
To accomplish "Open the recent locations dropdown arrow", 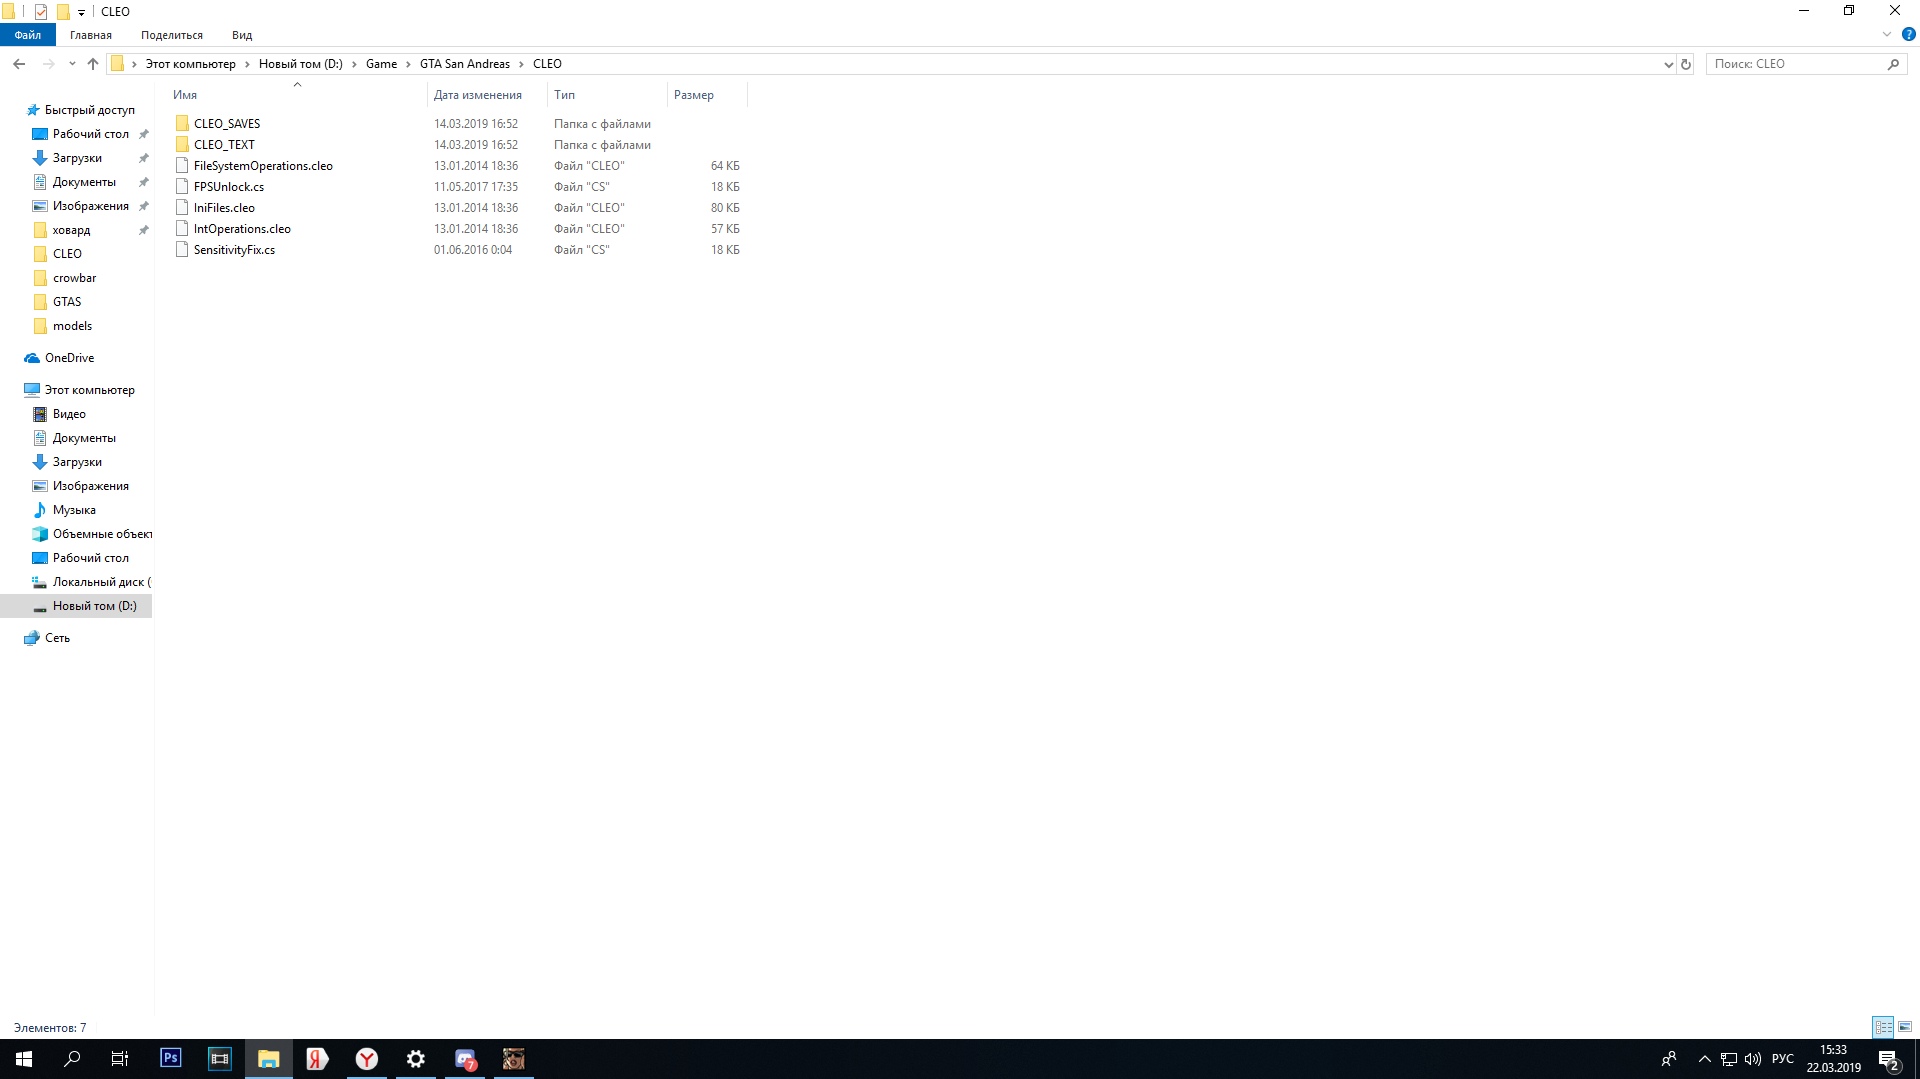I will tap(72, 64).
